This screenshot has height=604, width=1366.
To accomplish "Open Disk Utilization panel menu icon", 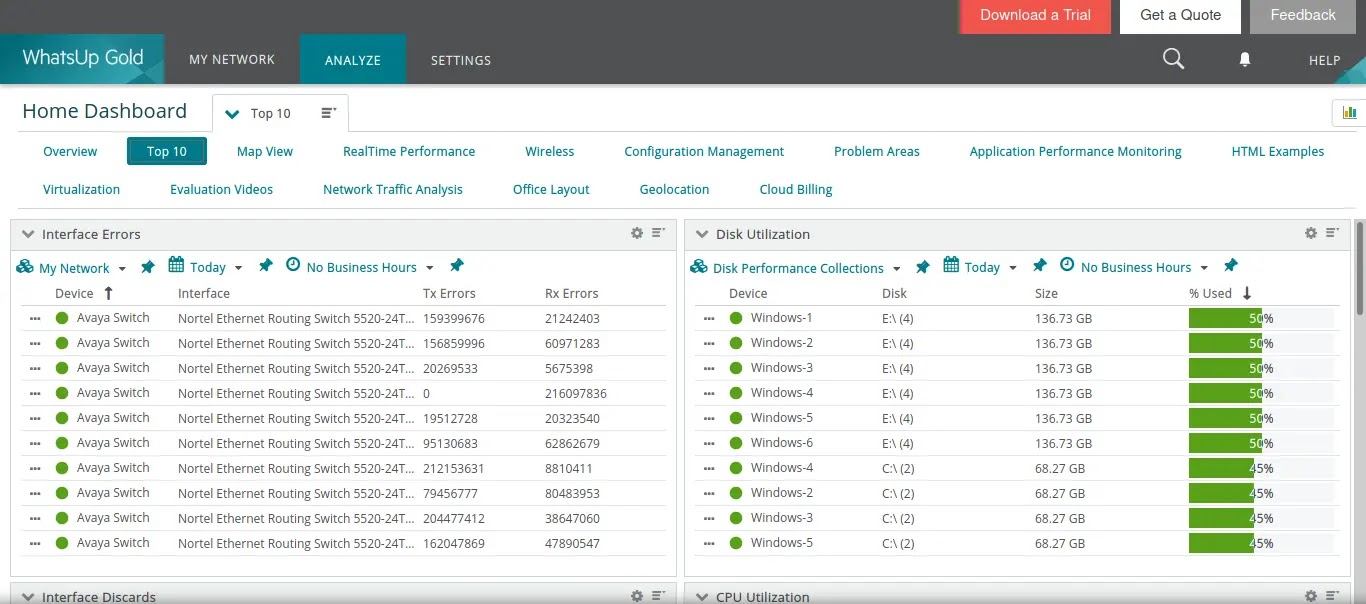I will [1332, 233].
